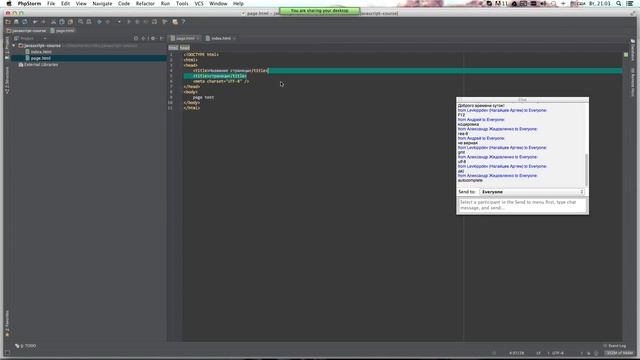Viewport: 640px width, 360px height.
Task: Toggle the Favorites tool window side tab
Action: click(7, 323)
